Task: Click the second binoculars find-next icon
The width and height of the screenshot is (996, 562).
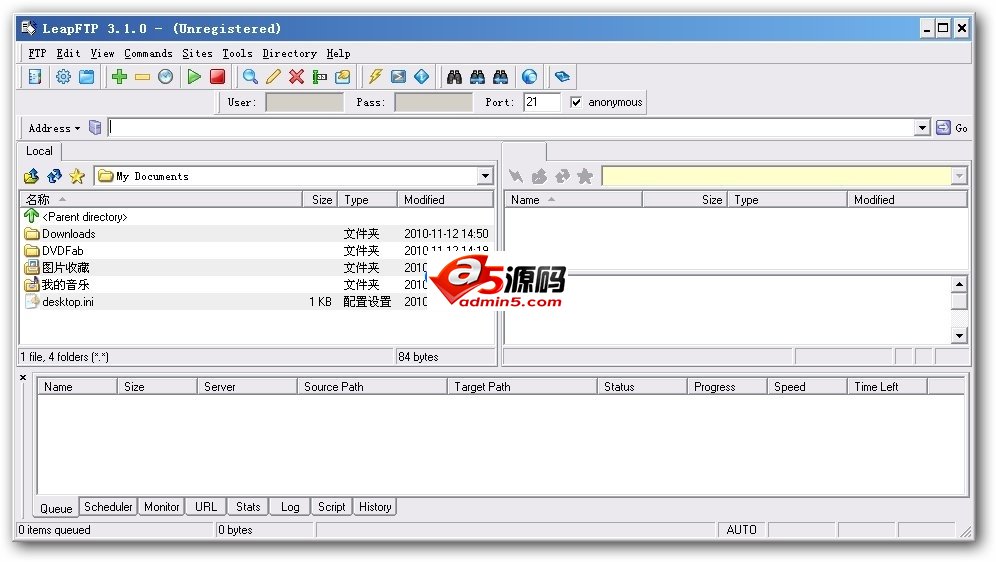Action: (x=477, y=77)
